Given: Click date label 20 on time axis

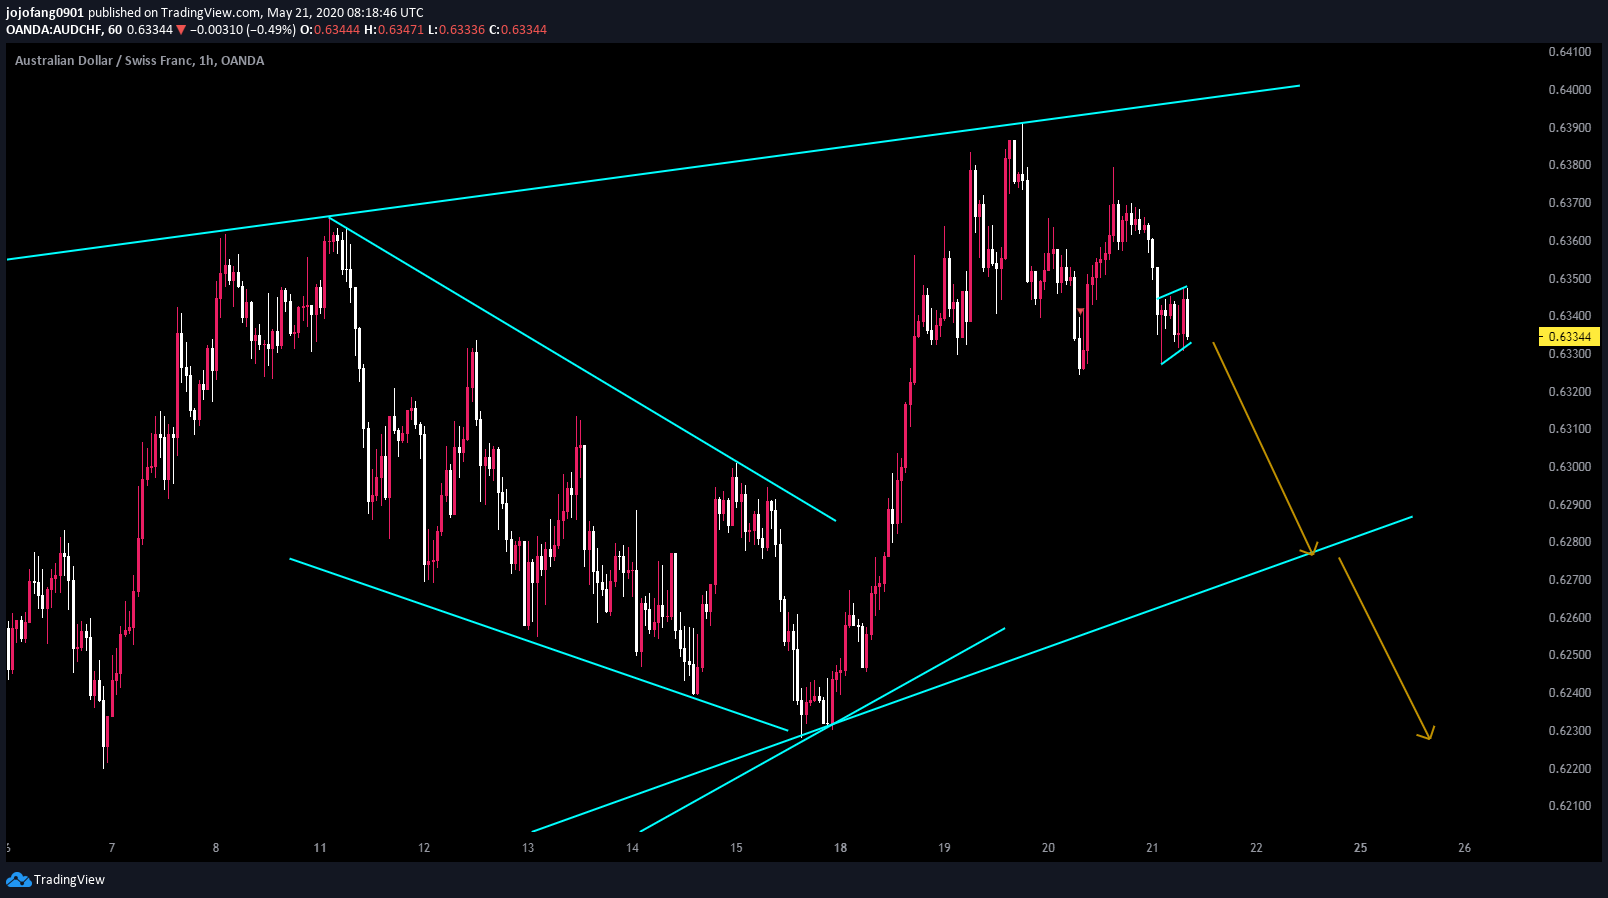Looking at the screenshot, I should pos(1048,848).
